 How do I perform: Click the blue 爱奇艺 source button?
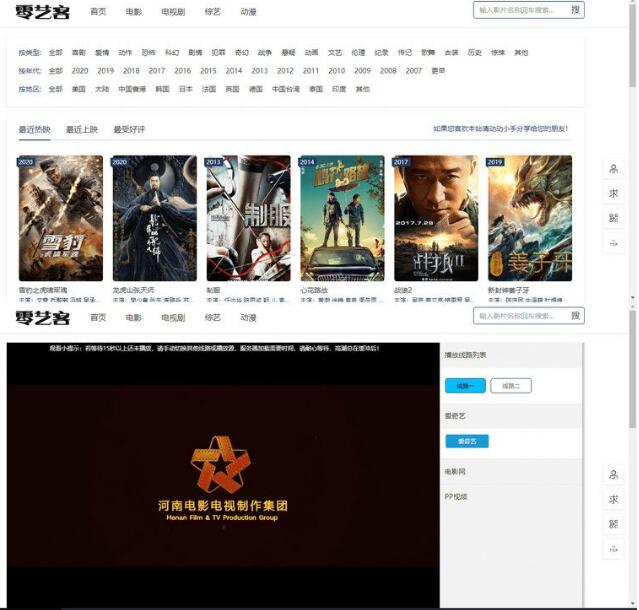[x=467, y=441]
